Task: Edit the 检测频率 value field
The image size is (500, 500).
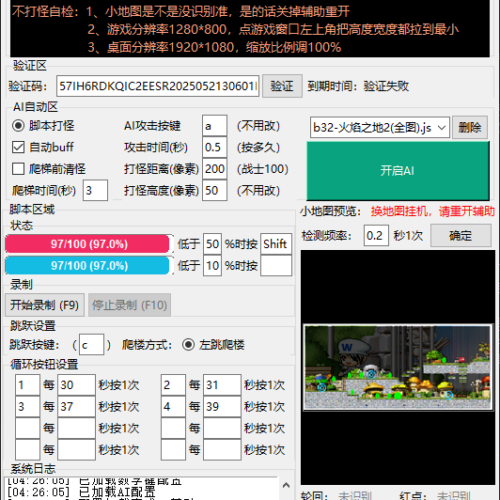Action: coord(376,236)
